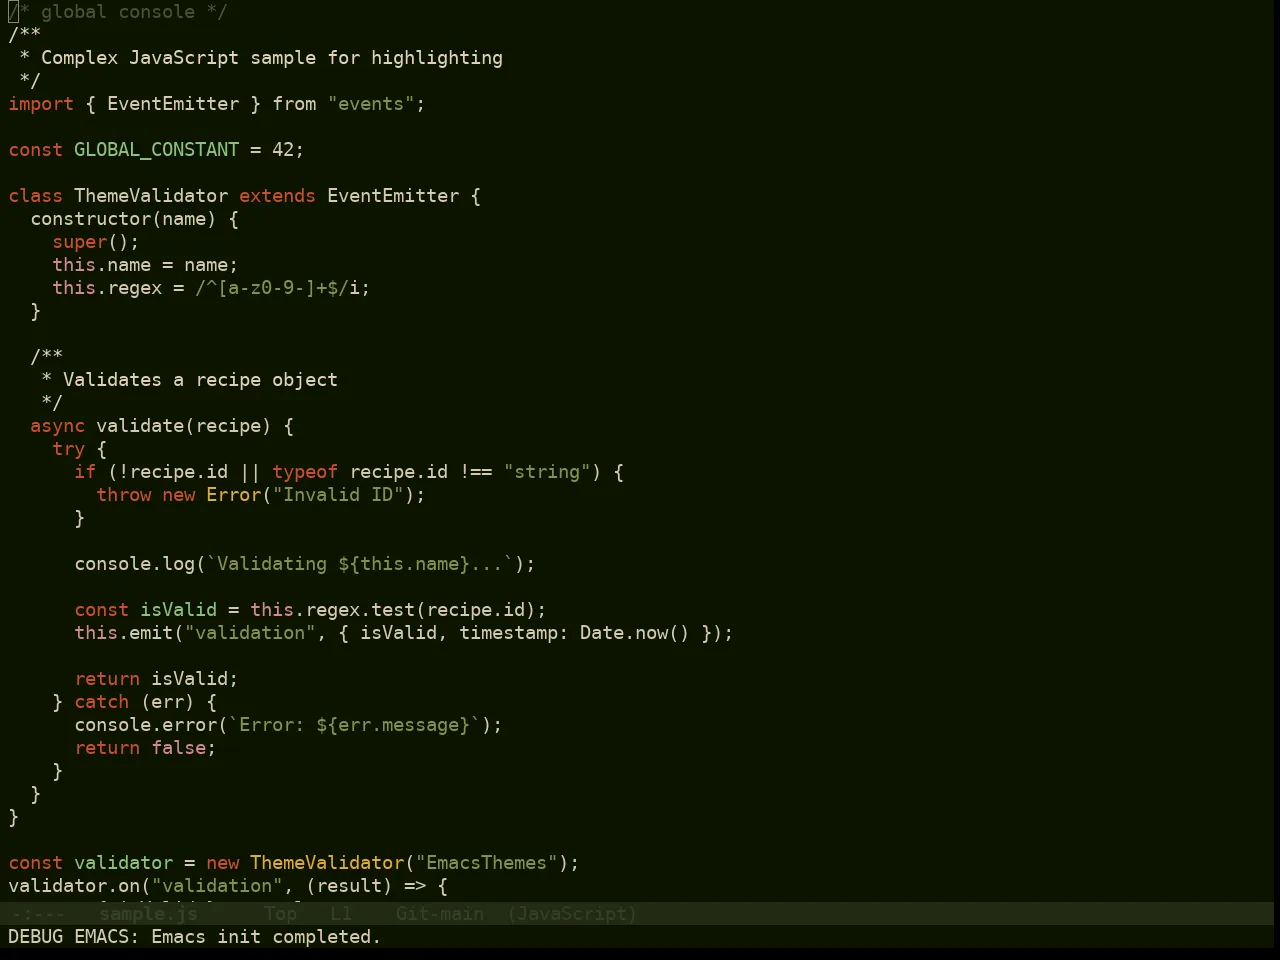Click 'EventEmitter' in the import statement
The image size is (1280, 960).
[x=173, y=104]
